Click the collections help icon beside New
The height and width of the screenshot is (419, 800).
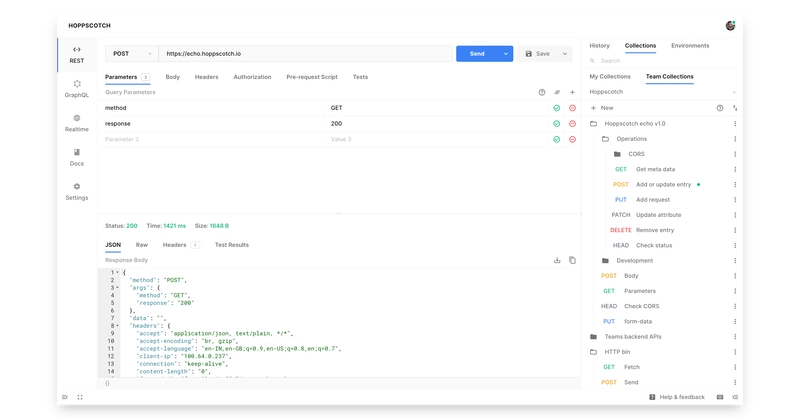720,108
